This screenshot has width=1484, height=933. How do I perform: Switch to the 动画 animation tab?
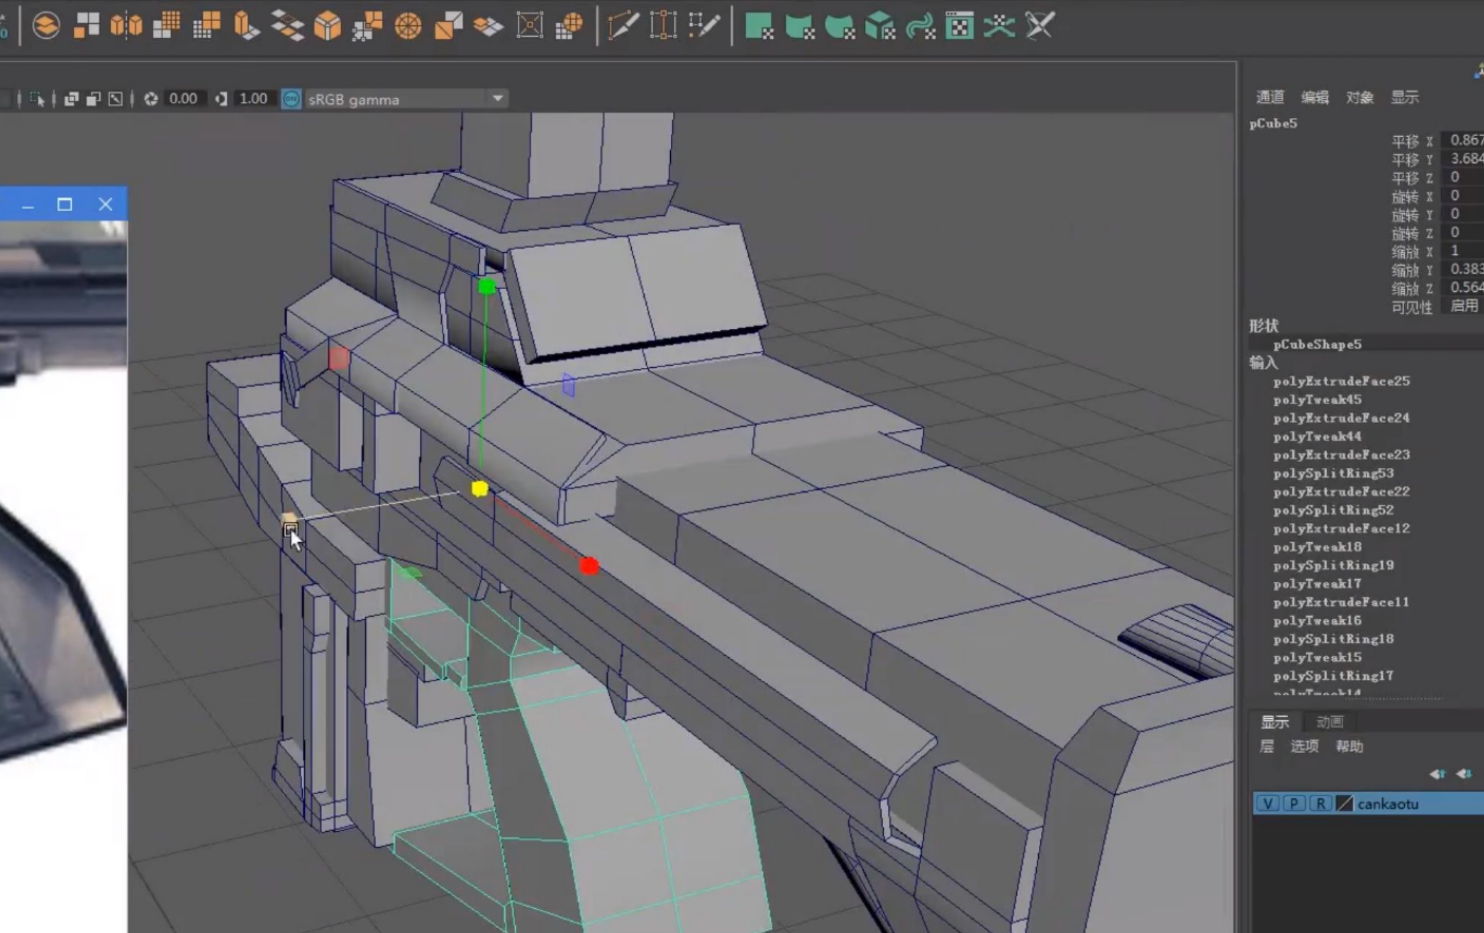[1329, 722]
